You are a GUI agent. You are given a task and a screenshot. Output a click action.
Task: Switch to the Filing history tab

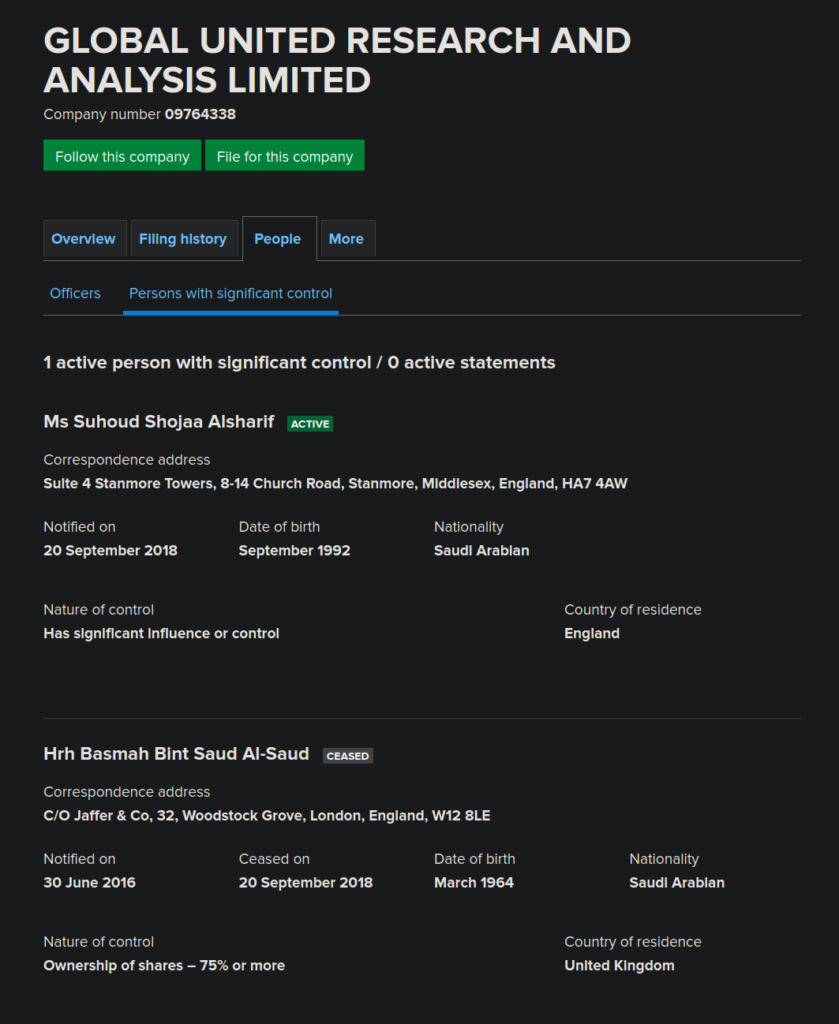coord(183,239)
